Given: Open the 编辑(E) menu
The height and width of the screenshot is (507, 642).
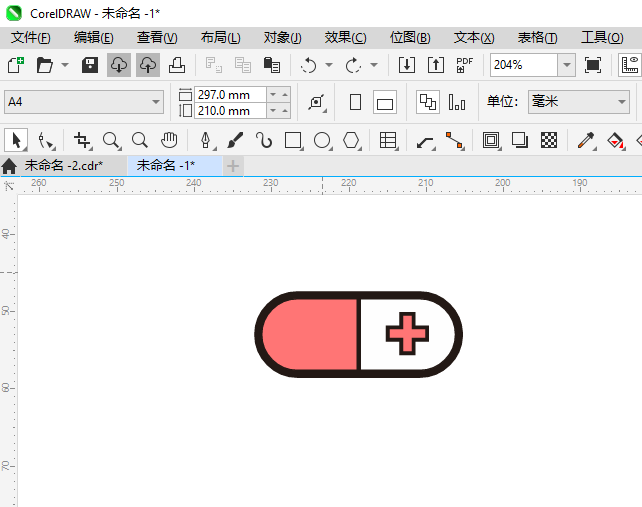Looking at the screenshot, I should (94, 38).
